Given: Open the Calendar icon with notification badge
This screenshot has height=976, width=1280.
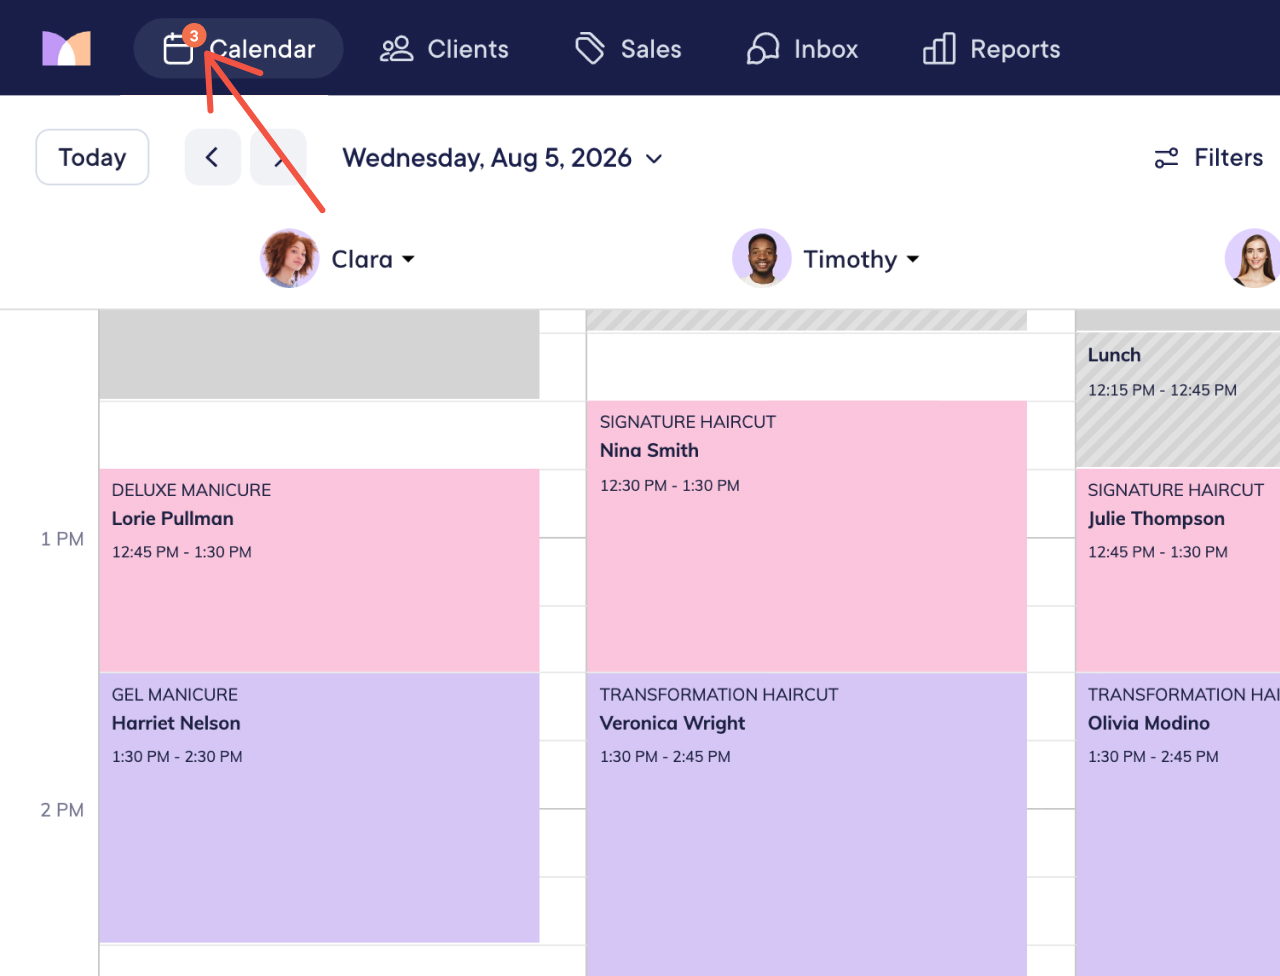Looking at the screenshot, I should (180, 47).
